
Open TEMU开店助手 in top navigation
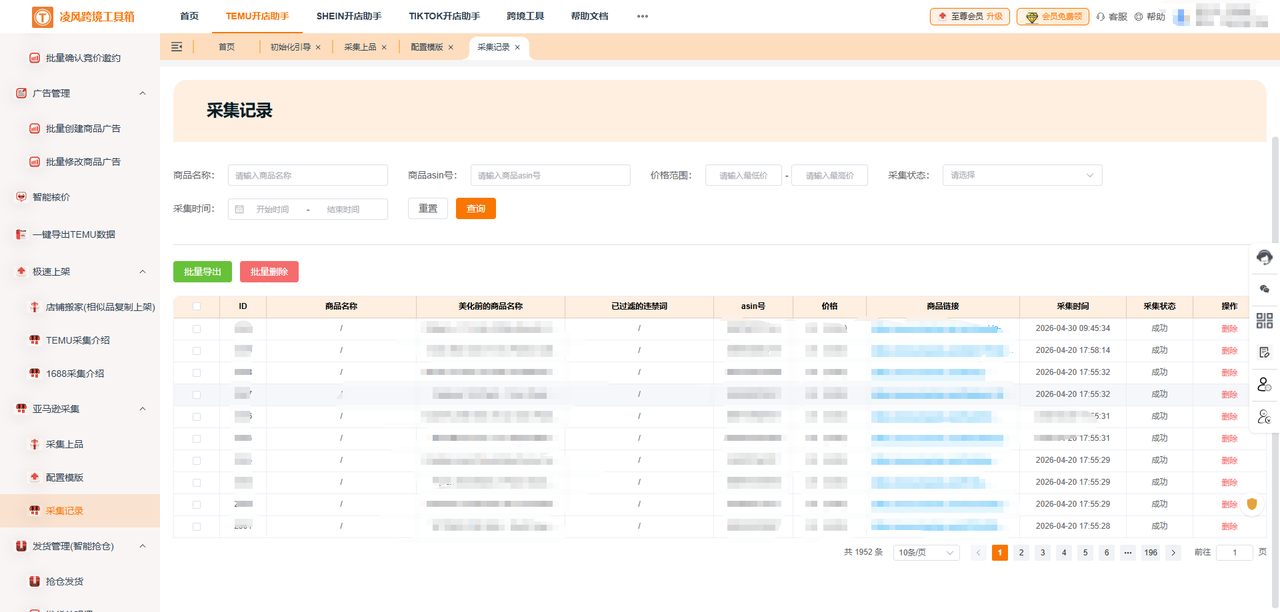coord(257,17)
